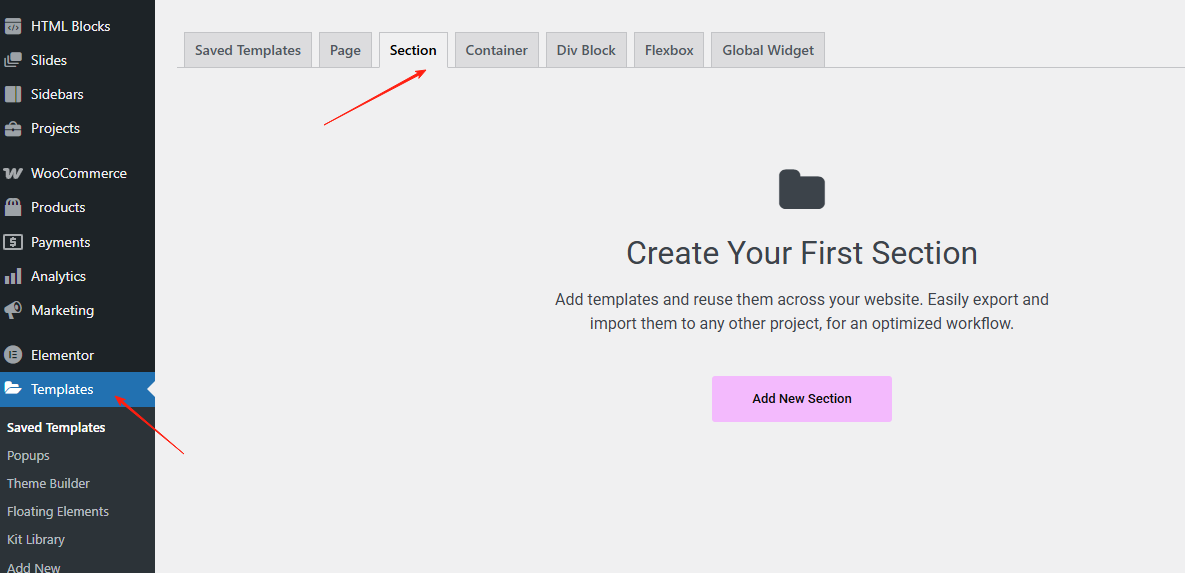This screenshot has width=1185, height=573.
Task: Switch to the Saved Templates tab
Action: [x=248, y=50]
